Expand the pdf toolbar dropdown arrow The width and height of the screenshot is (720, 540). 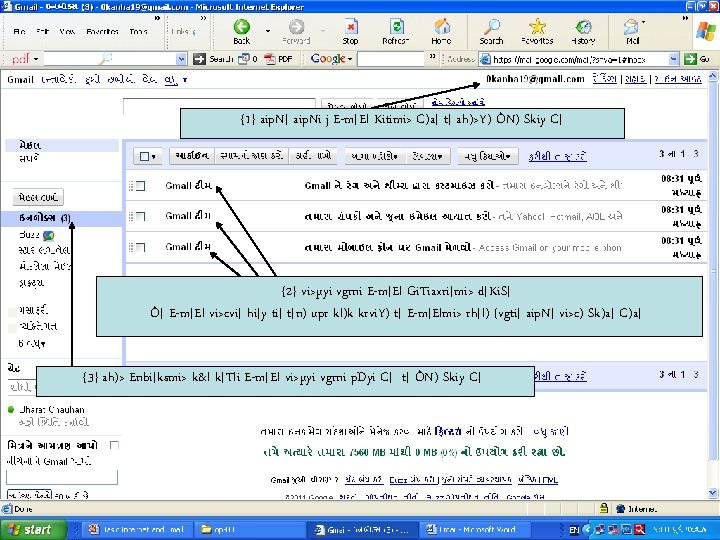point(35,59)
